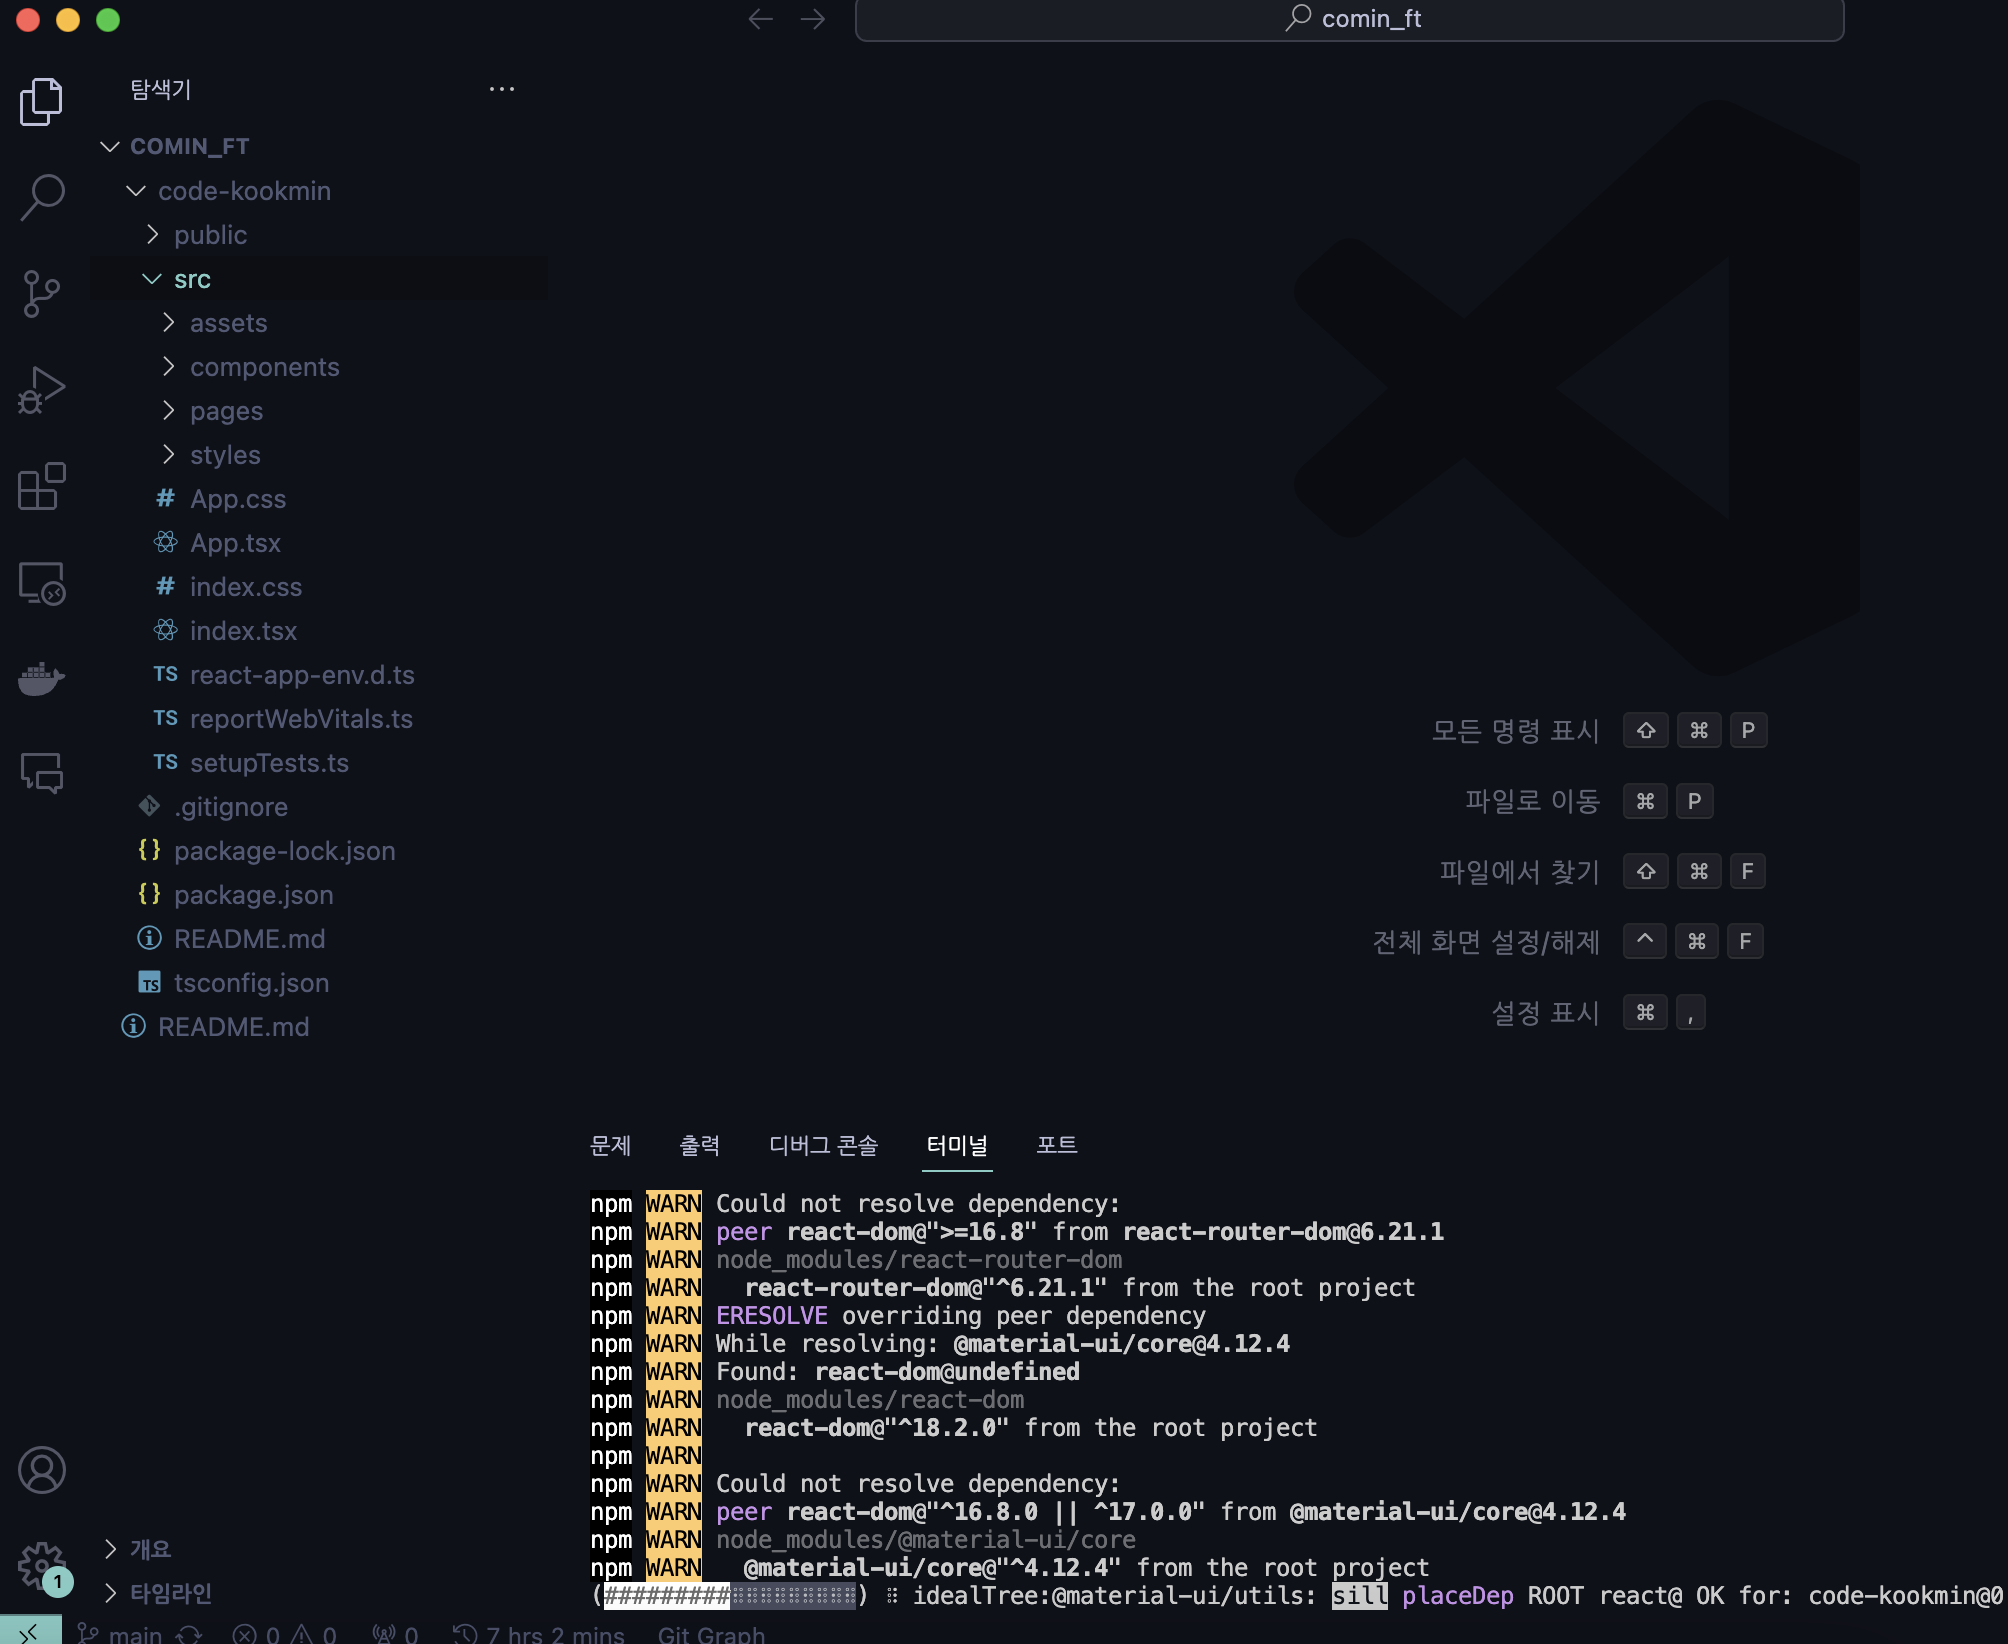Collapse the src folder
Viewport: 2008px width, 1644px height.
click(192, 279)
